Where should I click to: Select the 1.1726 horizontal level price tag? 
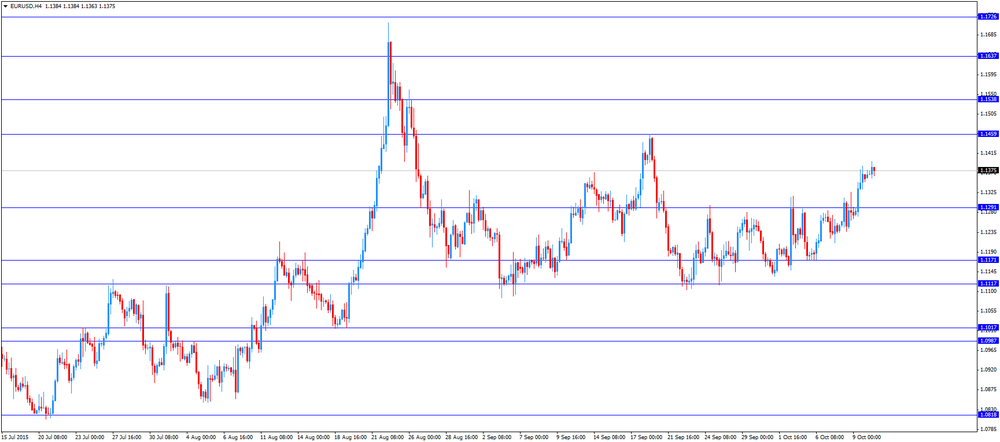(x=988, y=17)
